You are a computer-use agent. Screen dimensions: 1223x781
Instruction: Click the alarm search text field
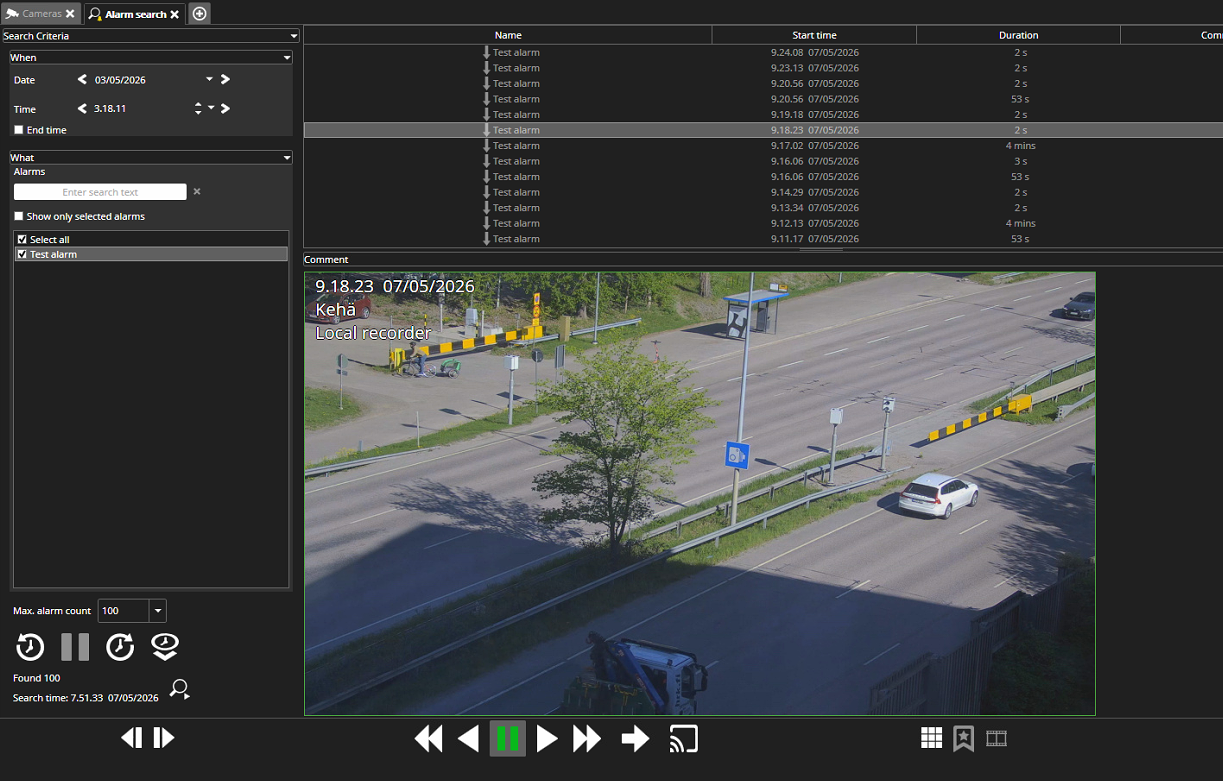pyautogui.click(x=100, y=192)
